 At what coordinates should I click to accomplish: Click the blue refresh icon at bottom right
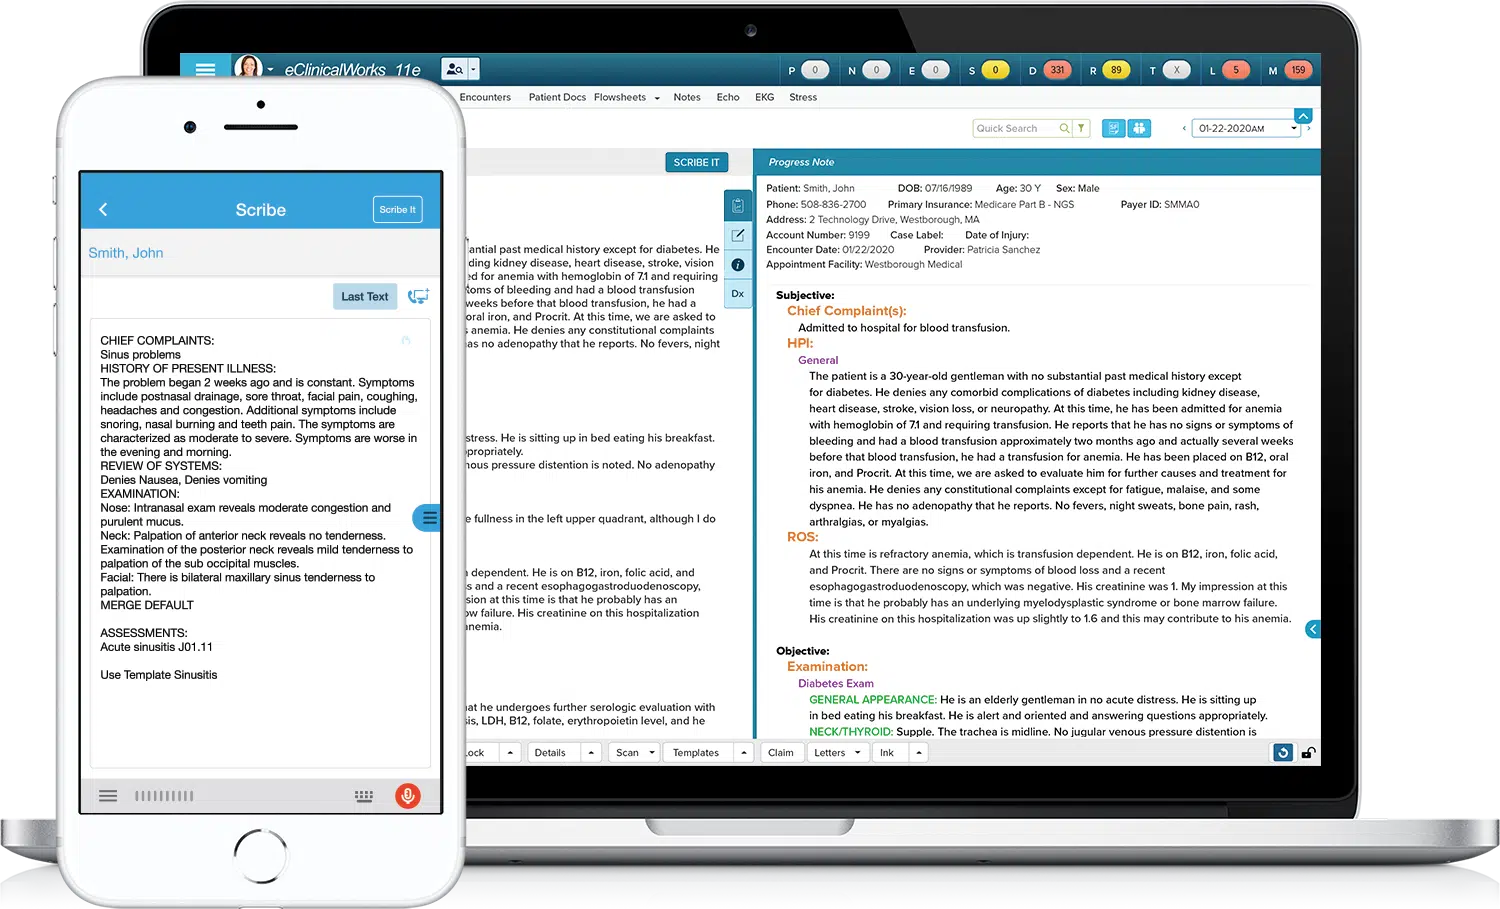(1283, 753)
